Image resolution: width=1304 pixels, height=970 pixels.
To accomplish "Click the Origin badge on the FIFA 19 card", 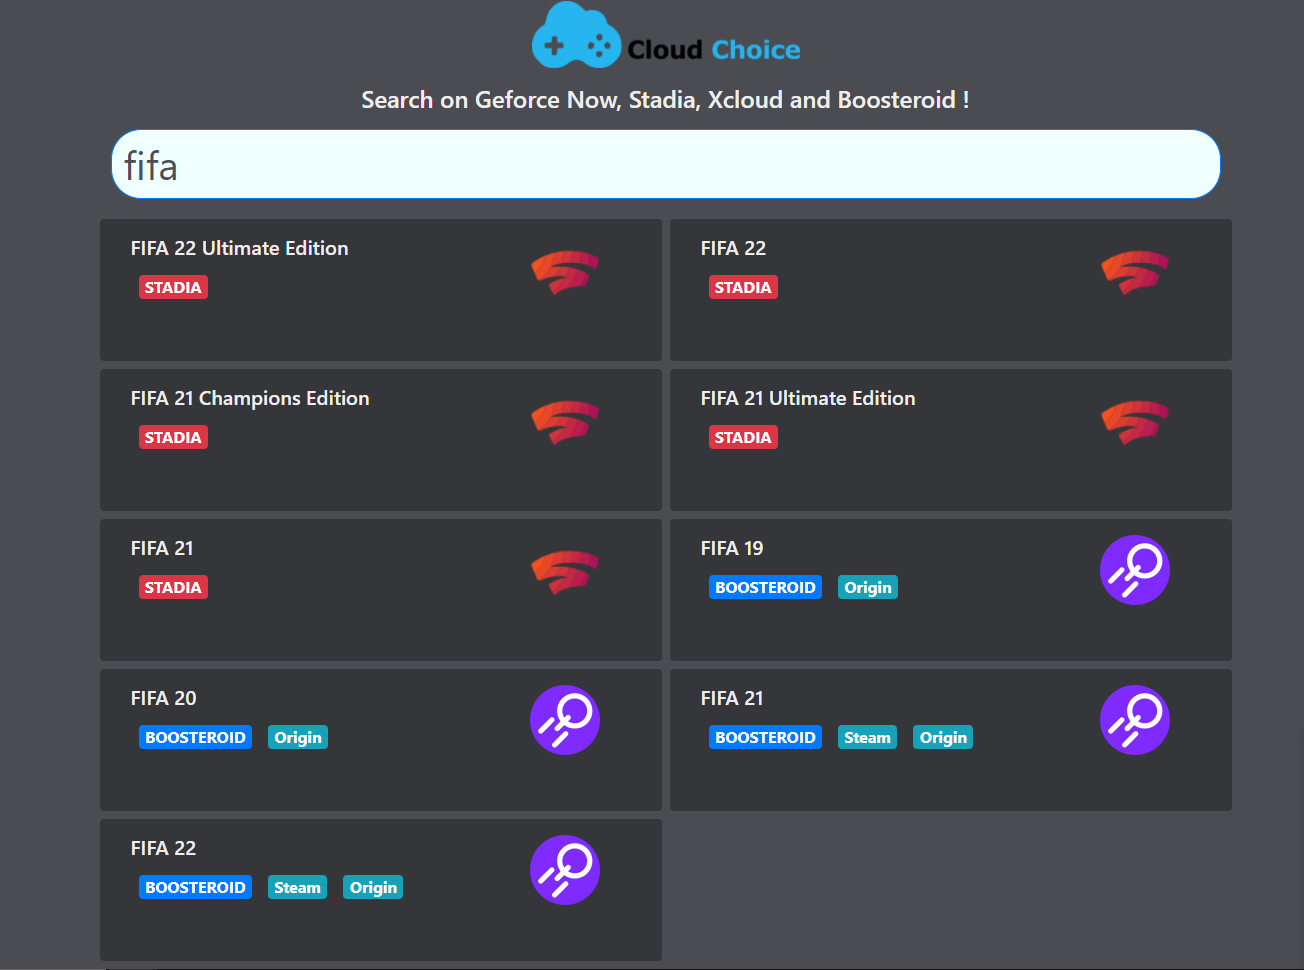I will click(x=868, y=588).
